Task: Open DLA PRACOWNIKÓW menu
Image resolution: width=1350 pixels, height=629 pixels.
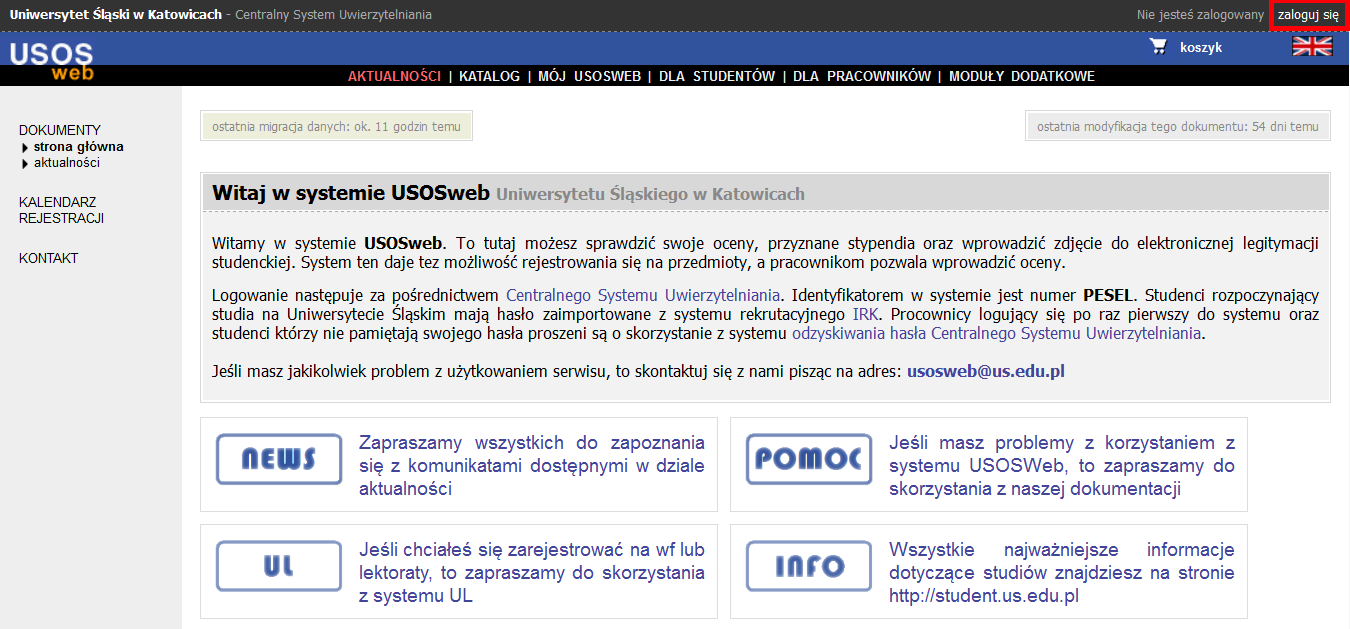Action: pyautogui.click(x=862, y=76)
